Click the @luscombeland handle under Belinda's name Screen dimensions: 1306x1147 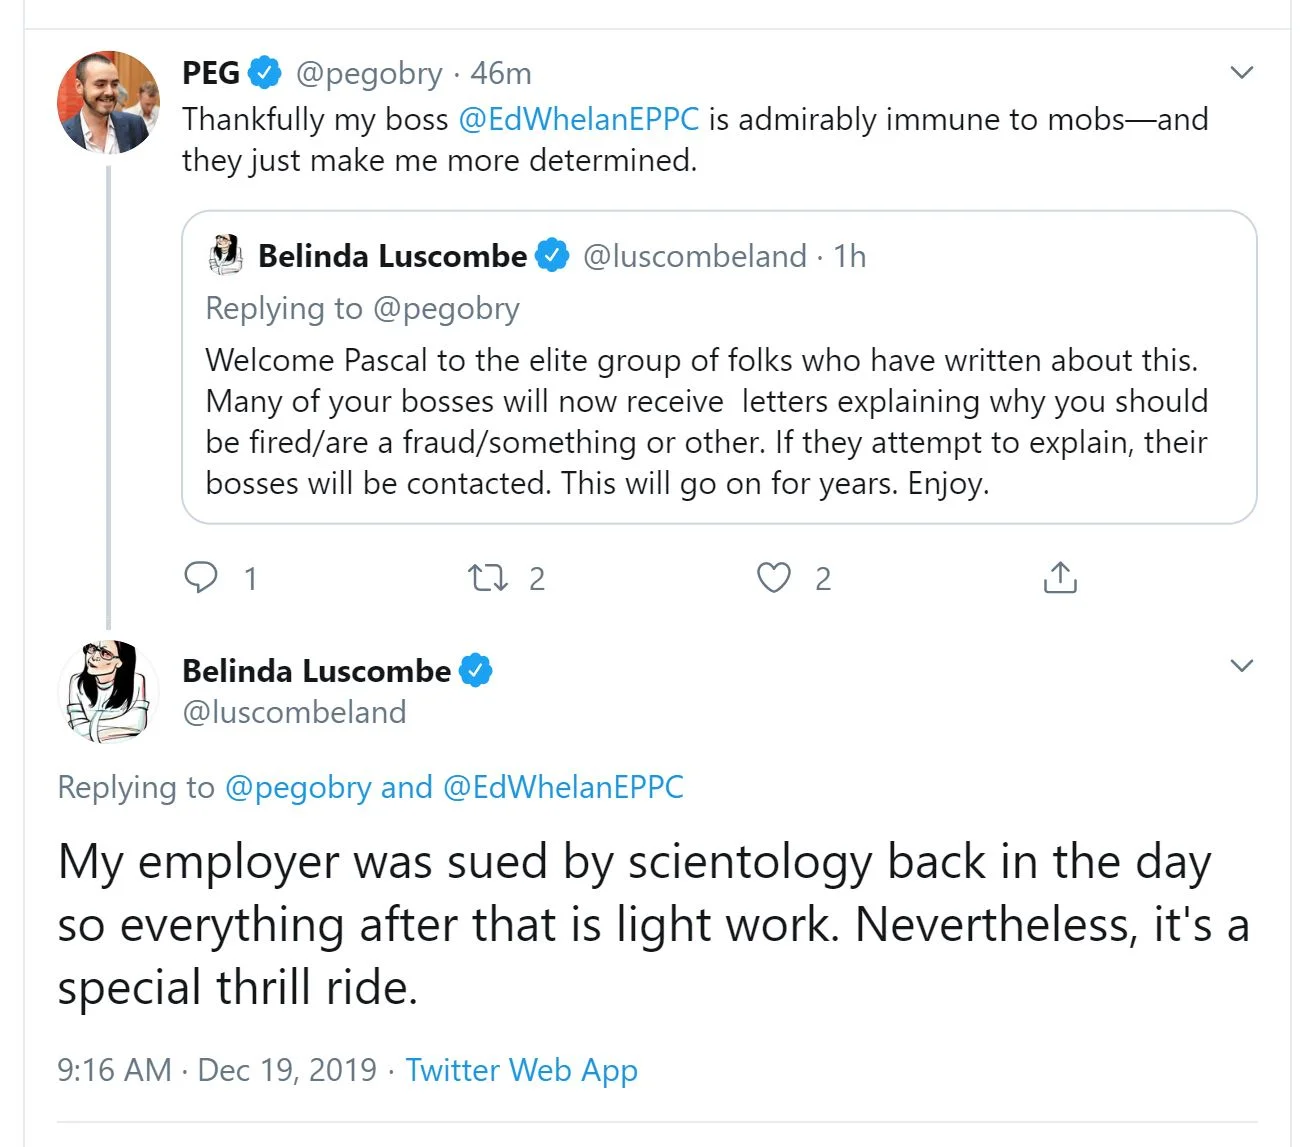tap(294, 712)
